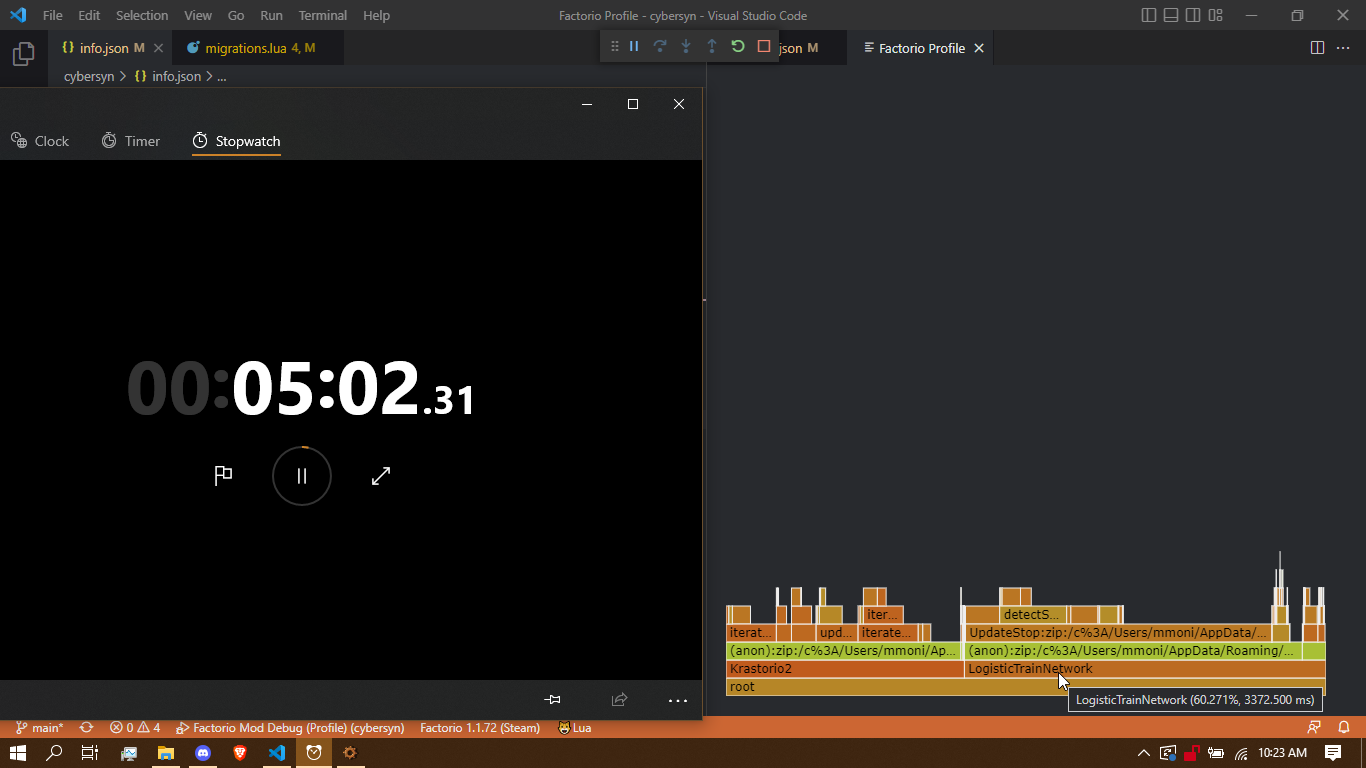Pause the running stopwatch
The width and height of the screenshot is (1366, 768).
[x=302, y=476]
